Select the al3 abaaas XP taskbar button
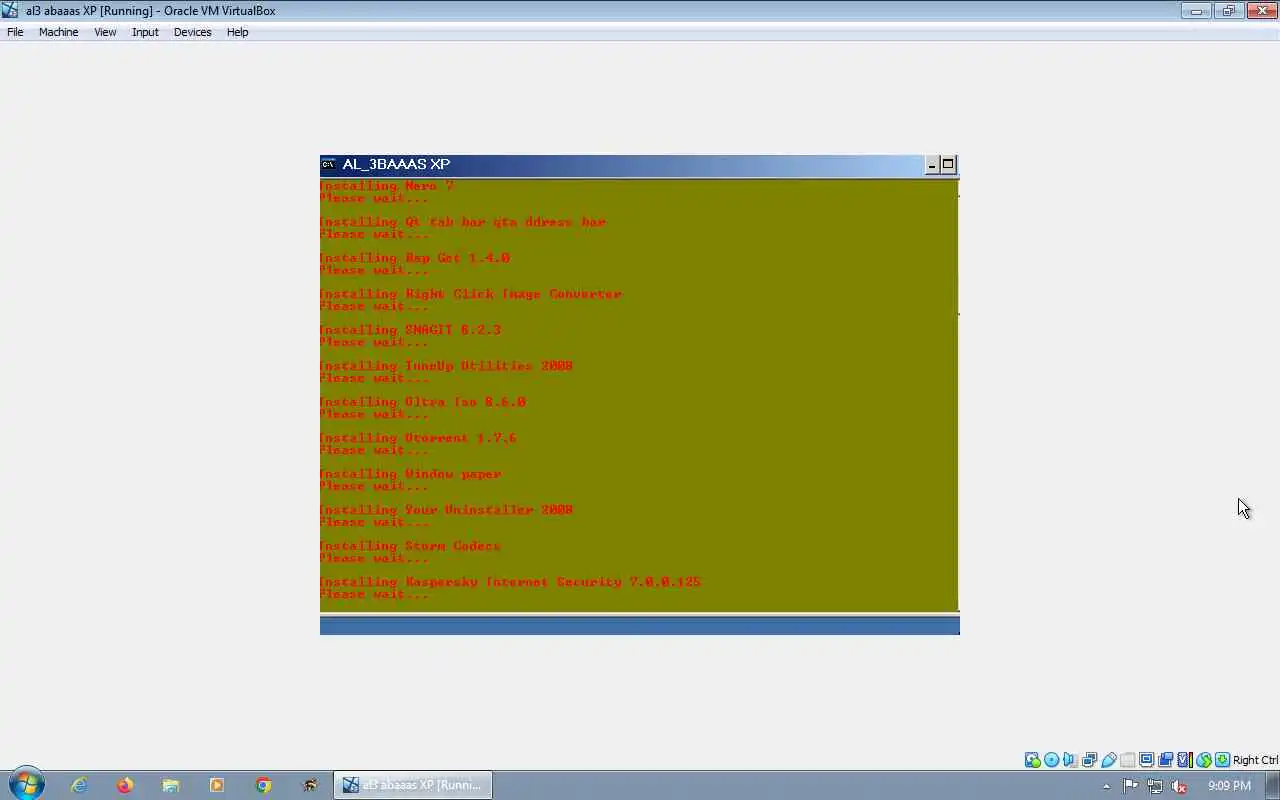1280x800 pixels. (x=412, y=785)
